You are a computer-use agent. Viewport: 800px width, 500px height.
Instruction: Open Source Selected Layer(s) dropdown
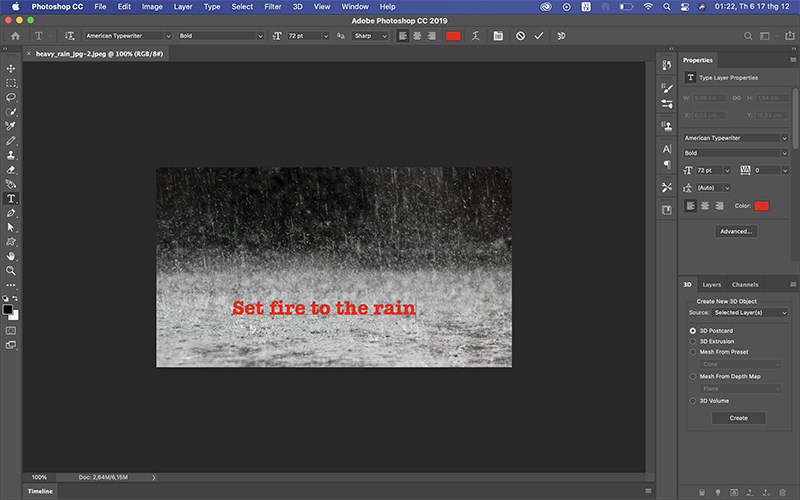tap(750, 312)
